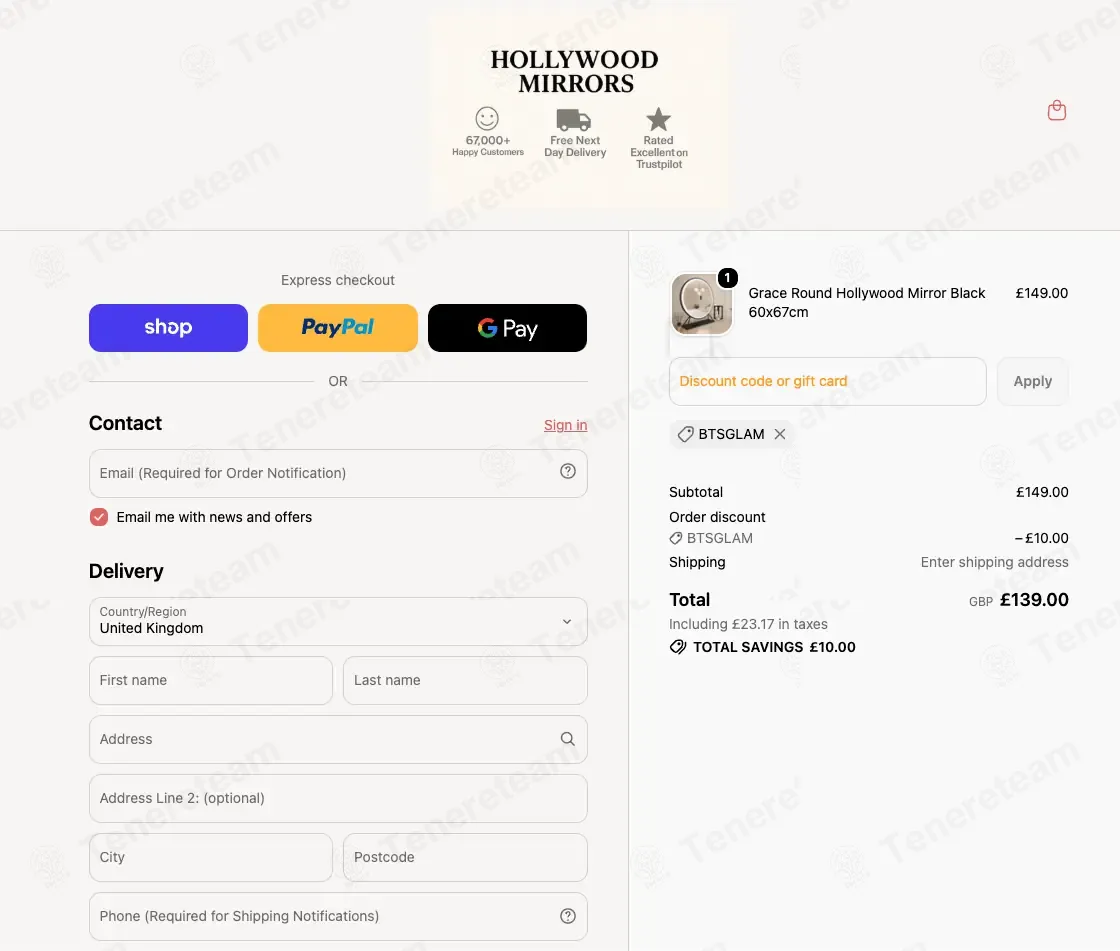Image resolution: width=1120 pixels, height=951 pixels.
Task: Open the Country/Region dropdown
Action: click(338, 622)
